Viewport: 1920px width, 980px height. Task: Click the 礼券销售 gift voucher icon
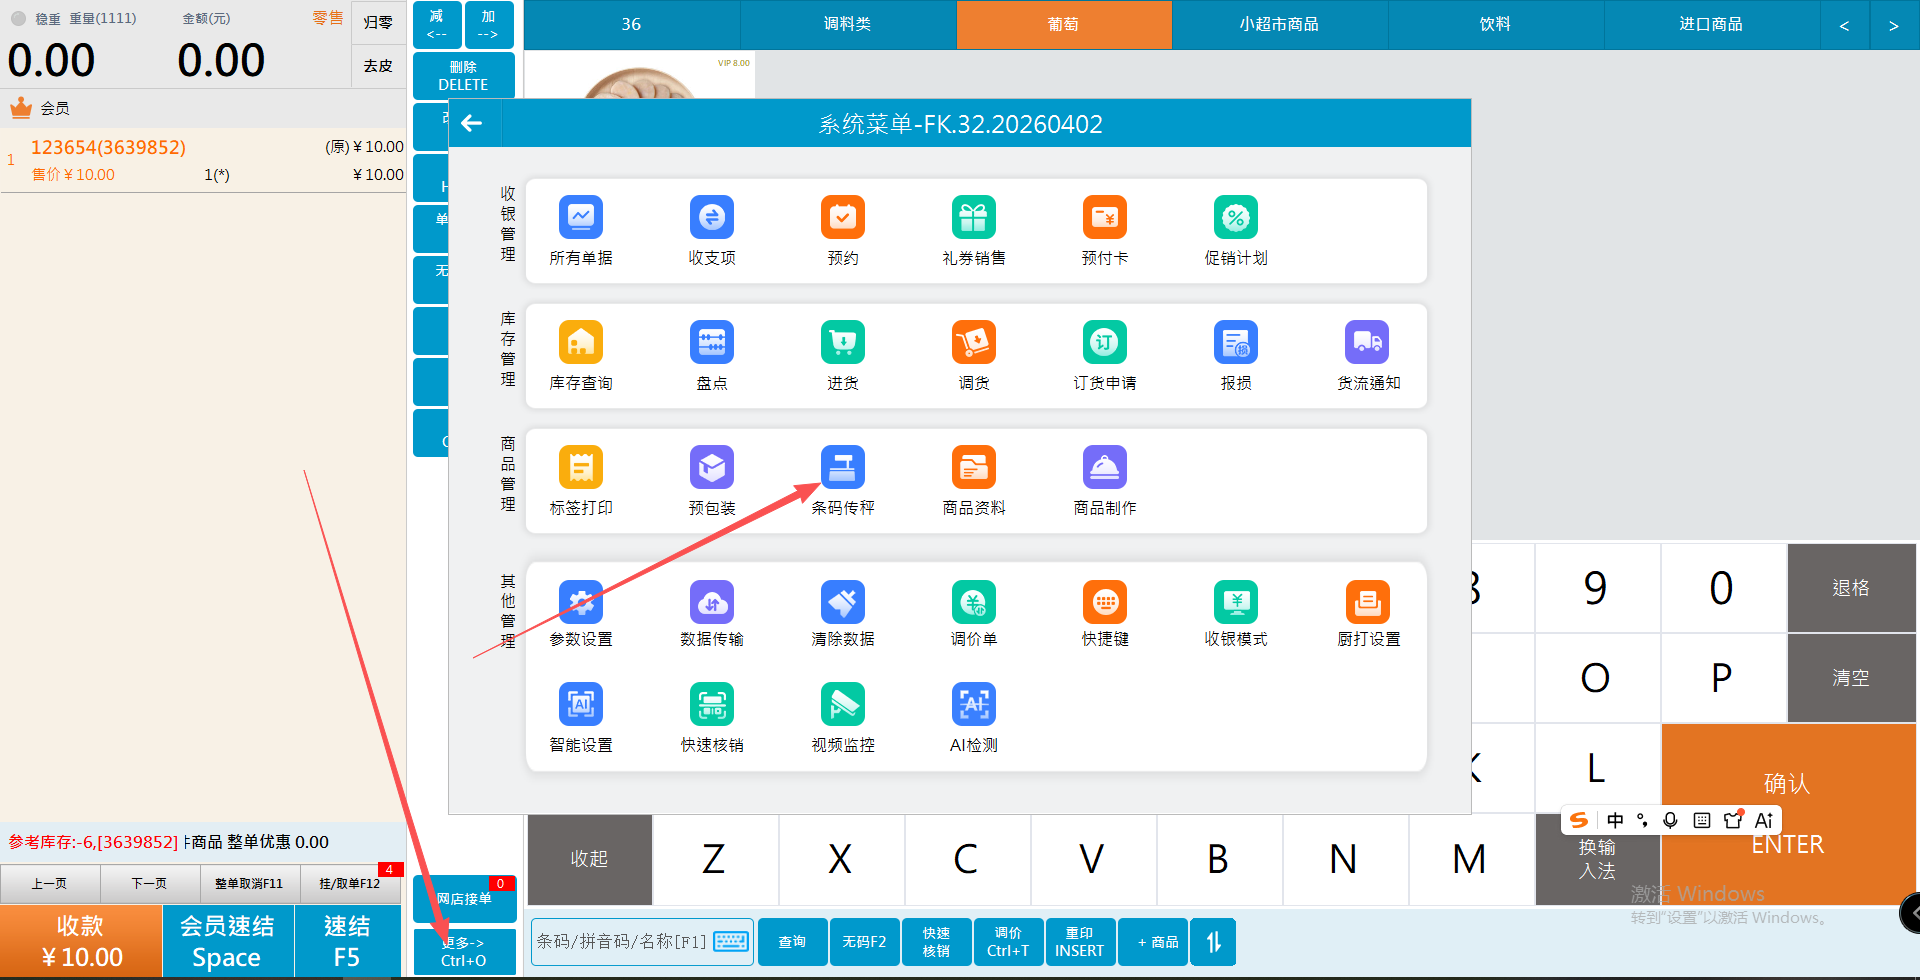tap(973, 218)
